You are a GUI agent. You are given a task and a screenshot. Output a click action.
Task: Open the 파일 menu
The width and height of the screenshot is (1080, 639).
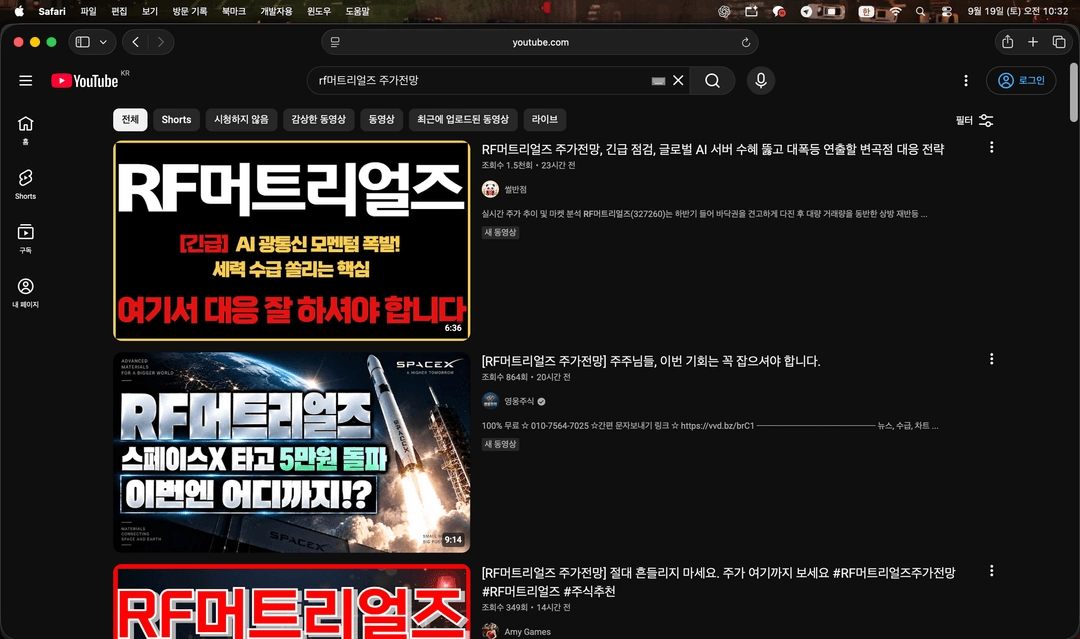click(88, 11)
